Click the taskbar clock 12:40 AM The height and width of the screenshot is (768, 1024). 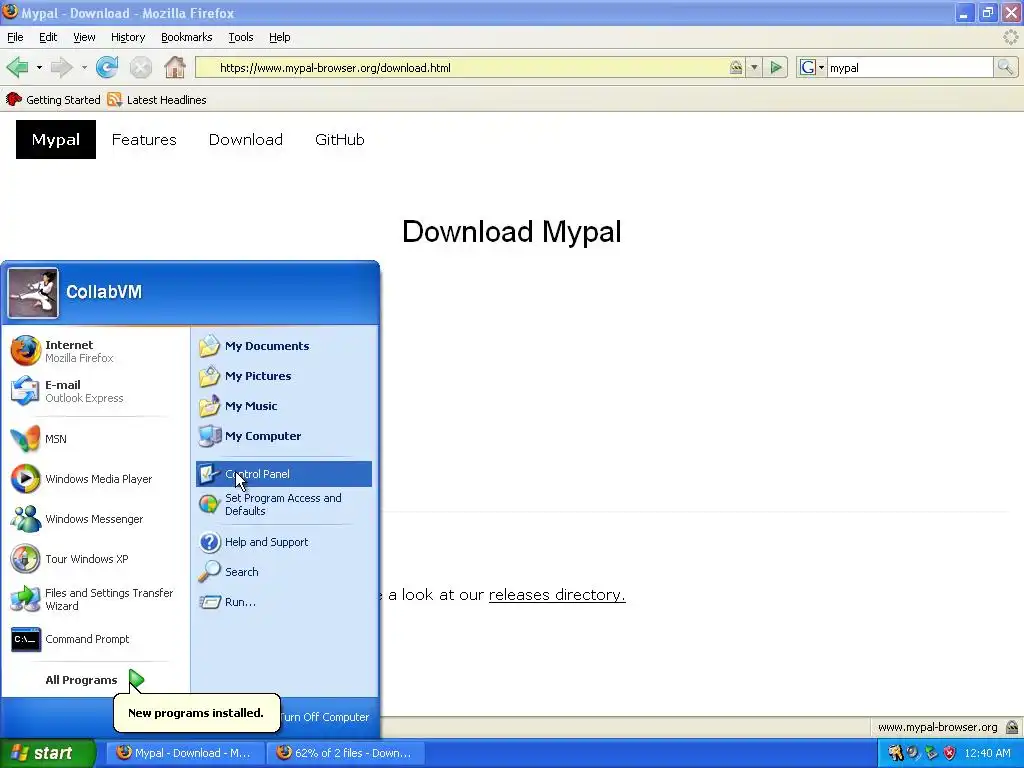[x=987, y=753]
